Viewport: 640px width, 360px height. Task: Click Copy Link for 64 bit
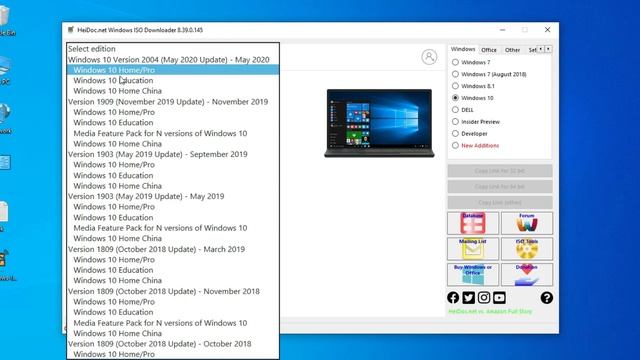(x=500, y=187)
